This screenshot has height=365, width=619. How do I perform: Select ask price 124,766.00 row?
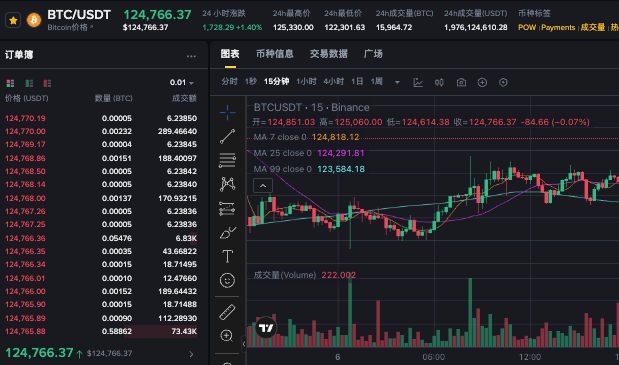pos(101,291)
